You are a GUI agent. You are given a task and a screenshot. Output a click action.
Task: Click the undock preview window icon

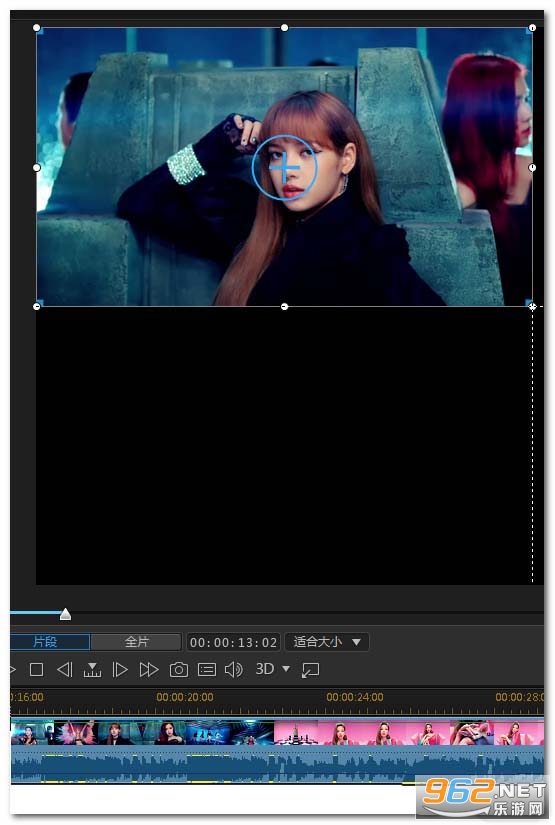point(310,670)
